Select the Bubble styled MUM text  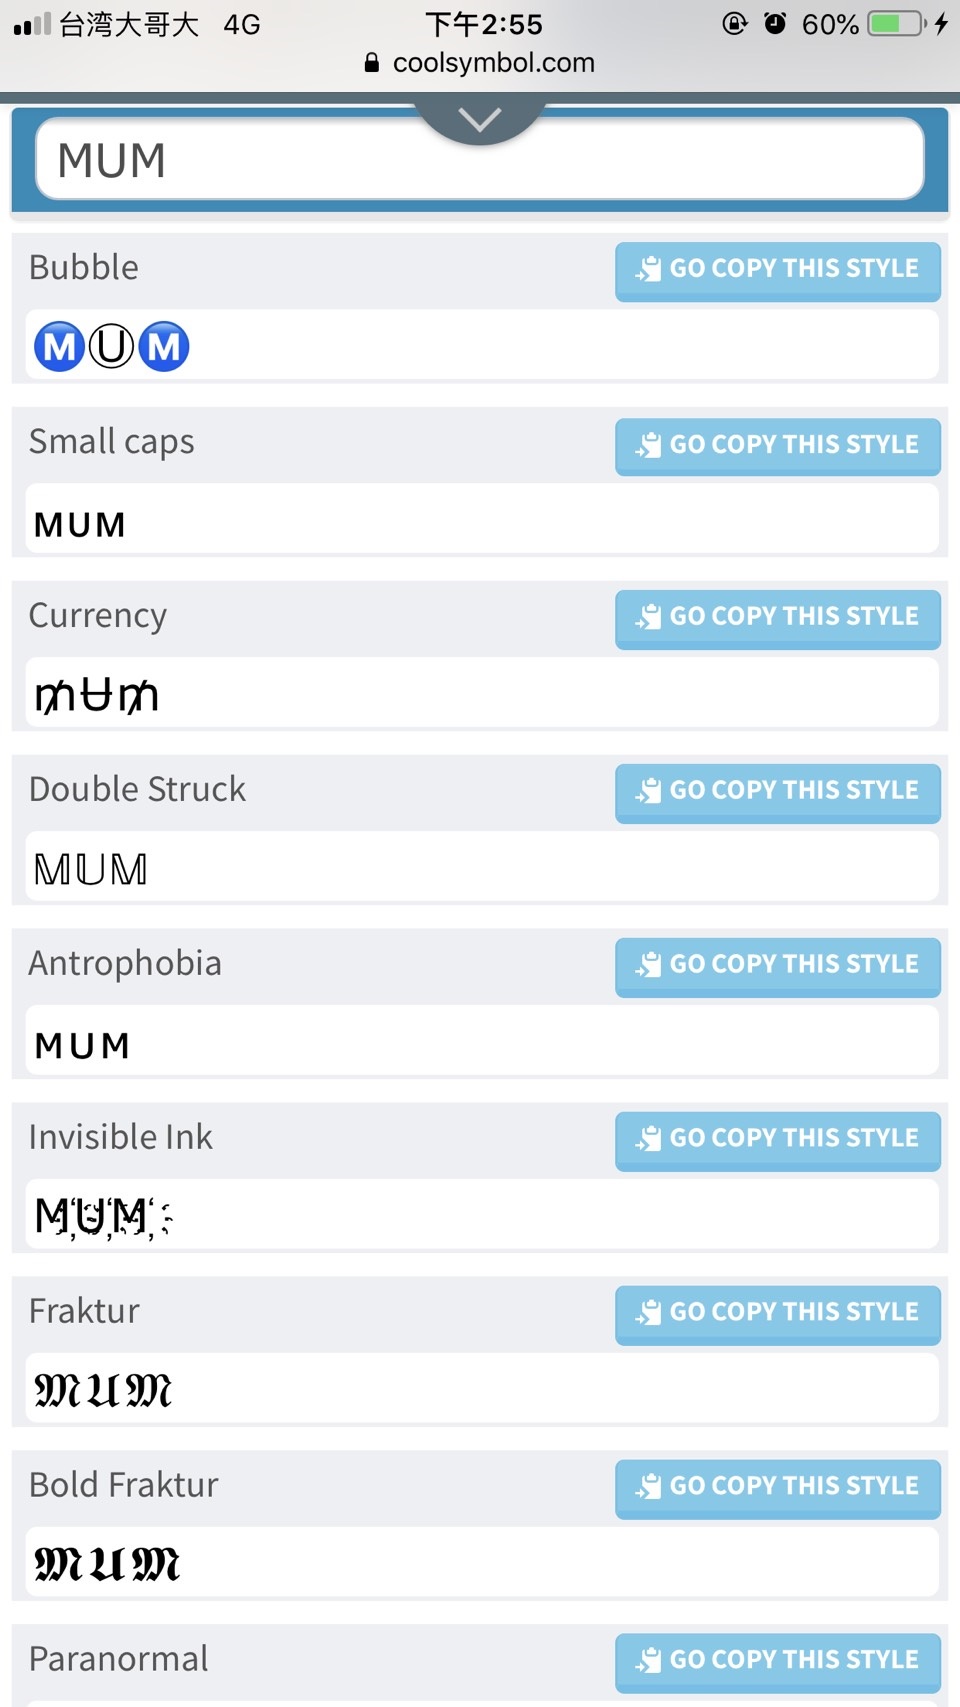[x=112, y=346]
